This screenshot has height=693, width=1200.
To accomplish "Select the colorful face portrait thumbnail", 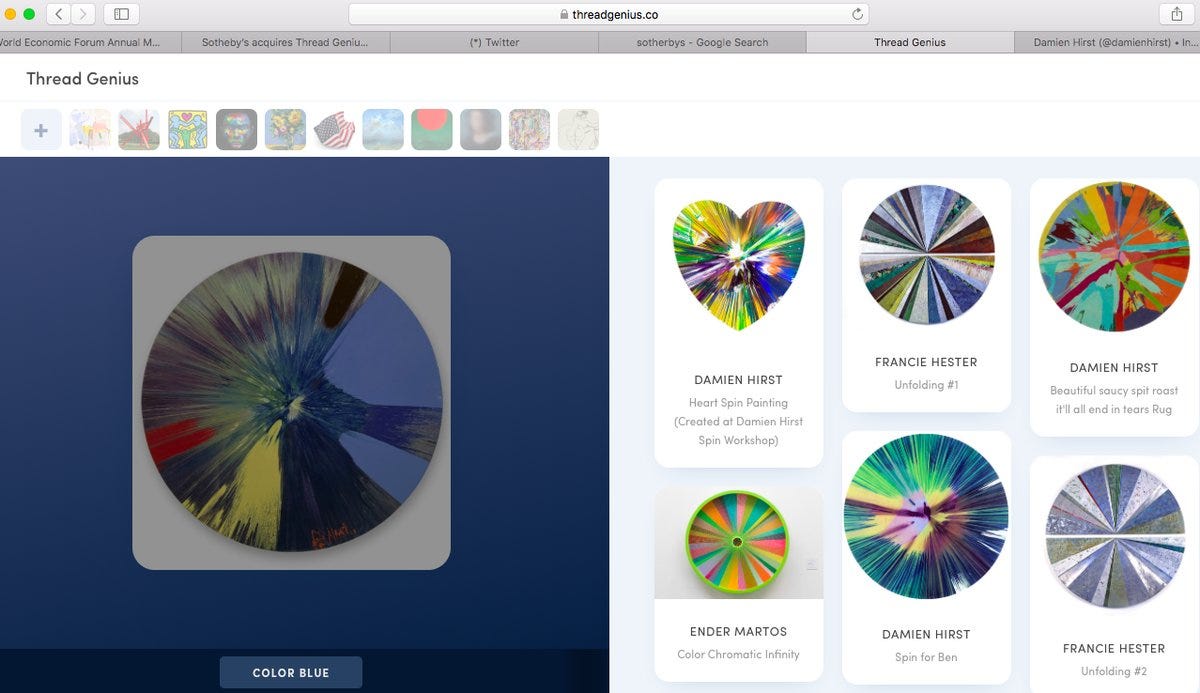I will (x=237, y=130).
